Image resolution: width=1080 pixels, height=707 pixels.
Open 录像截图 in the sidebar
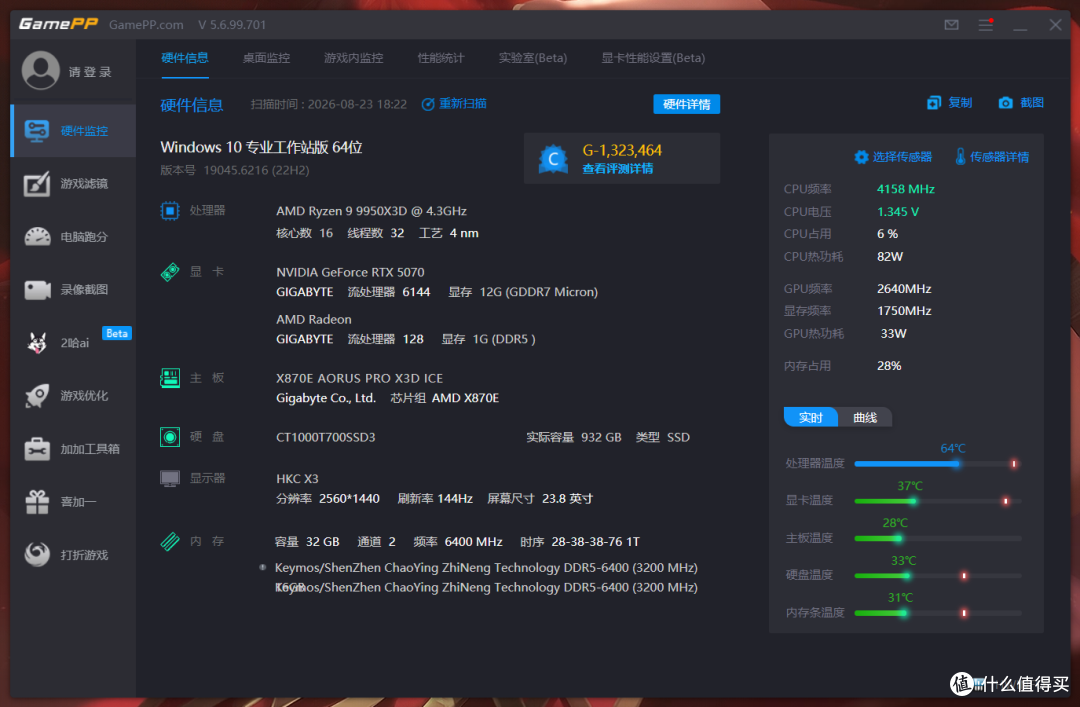click(x=73, y=289)
